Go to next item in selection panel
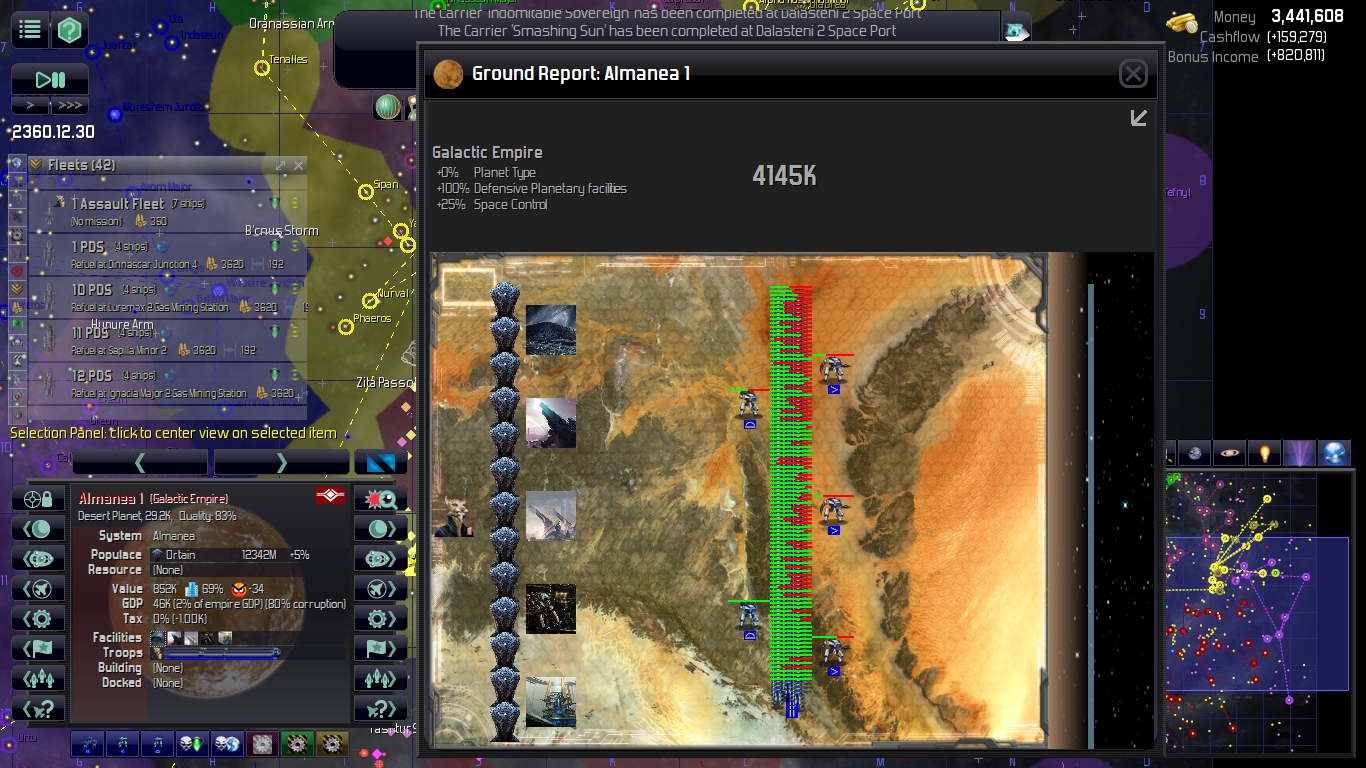Screen dimensions: 1366x768 [x=281, y=462]
